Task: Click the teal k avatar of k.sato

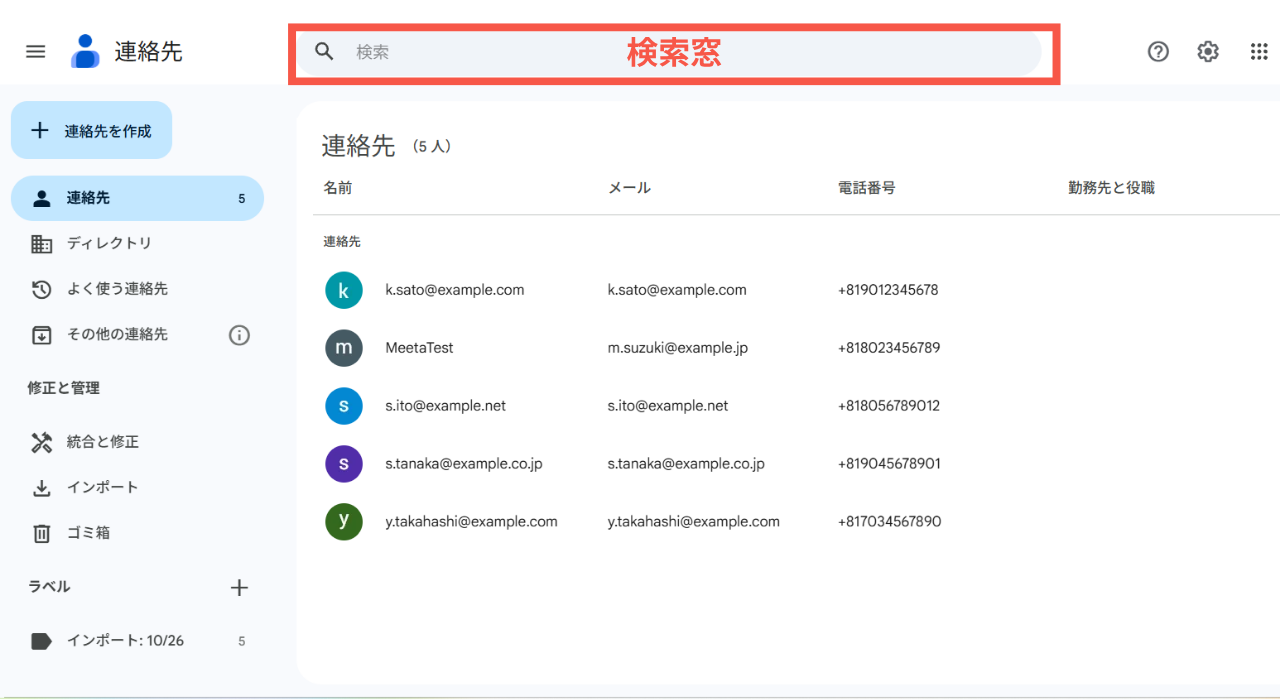Action: (x=344, y=290)
